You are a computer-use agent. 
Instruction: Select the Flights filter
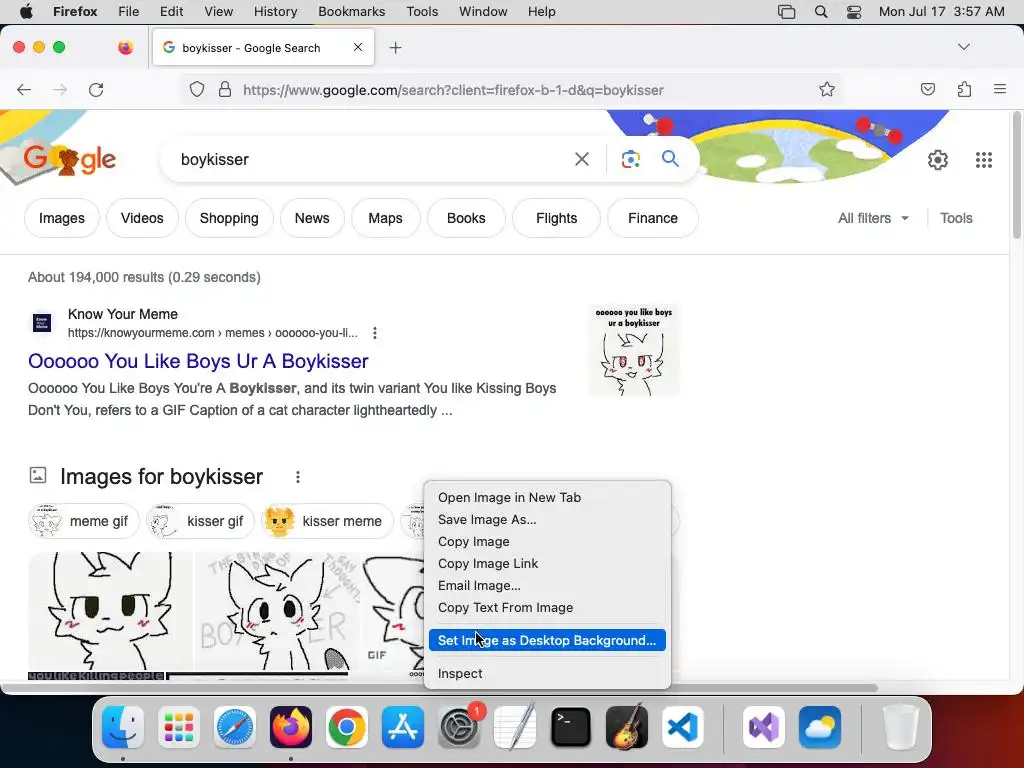[556, 218]
